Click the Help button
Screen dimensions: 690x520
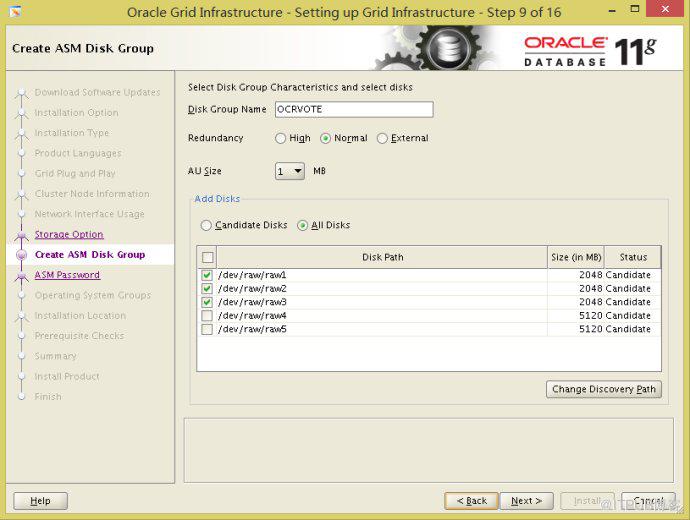click(40, 501)
